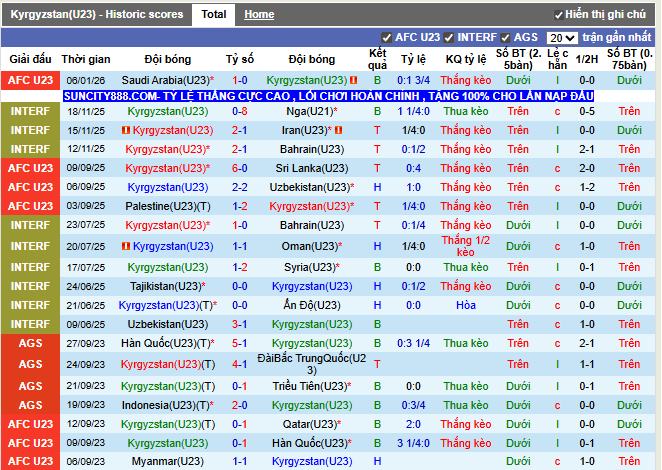Switch to the Total tab

(214, 14)
